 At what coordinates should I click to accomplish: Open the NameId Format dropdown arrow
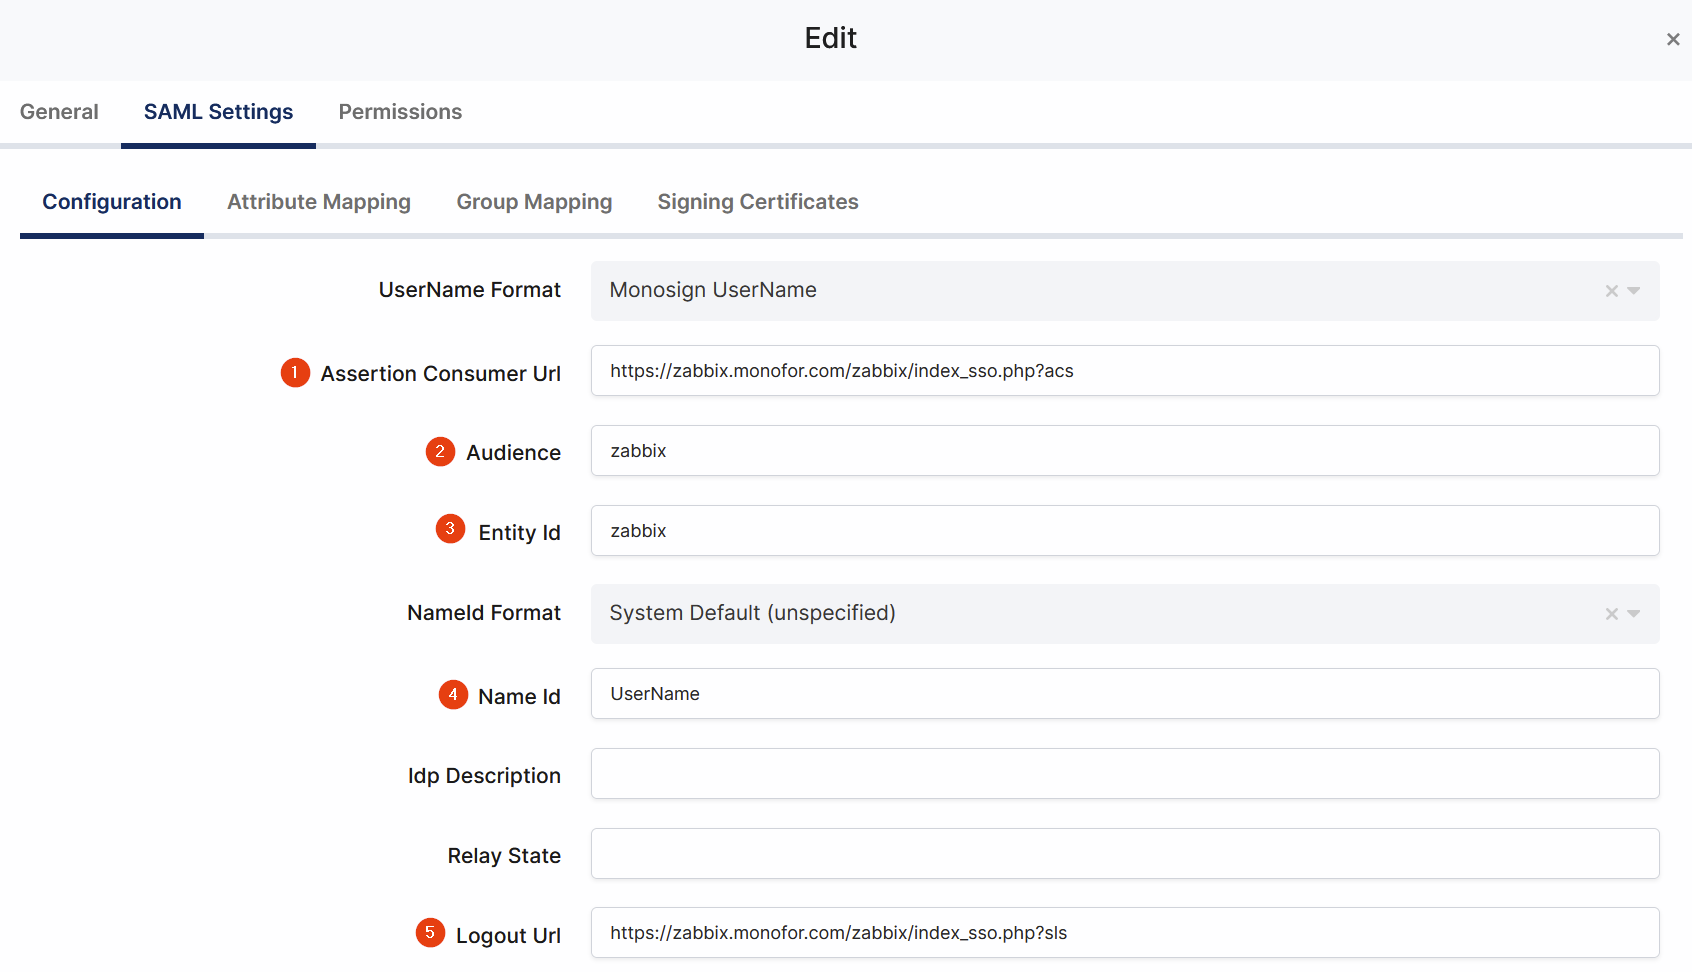point(1634,614)
